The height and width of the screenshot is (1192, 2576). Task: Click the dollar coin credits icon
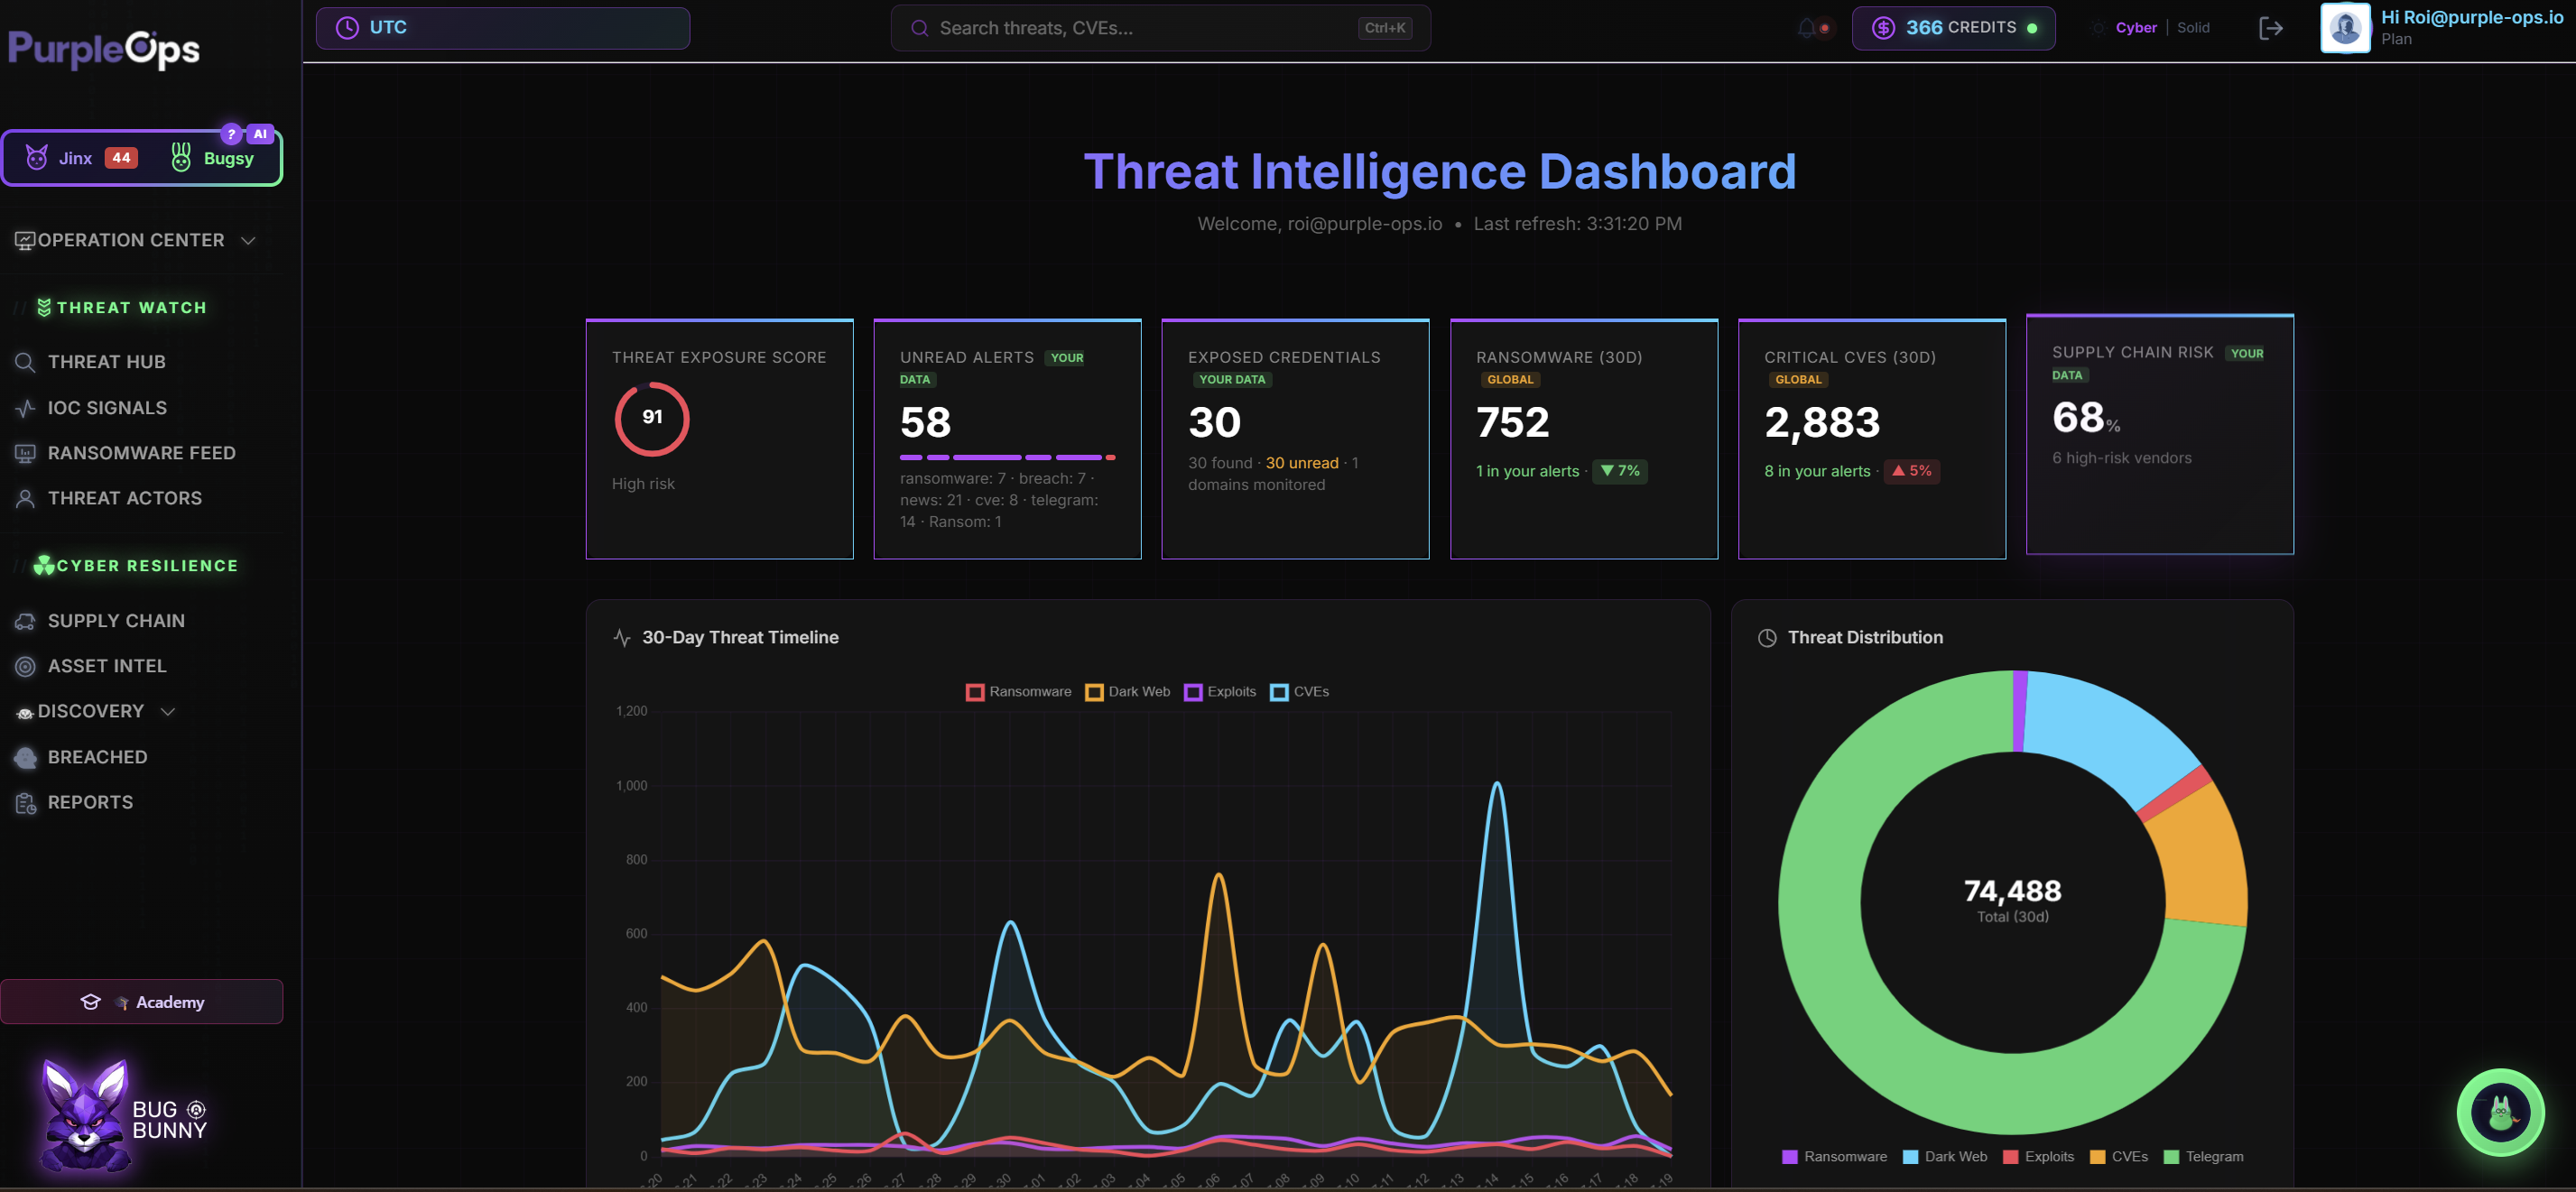[1883, 28]
